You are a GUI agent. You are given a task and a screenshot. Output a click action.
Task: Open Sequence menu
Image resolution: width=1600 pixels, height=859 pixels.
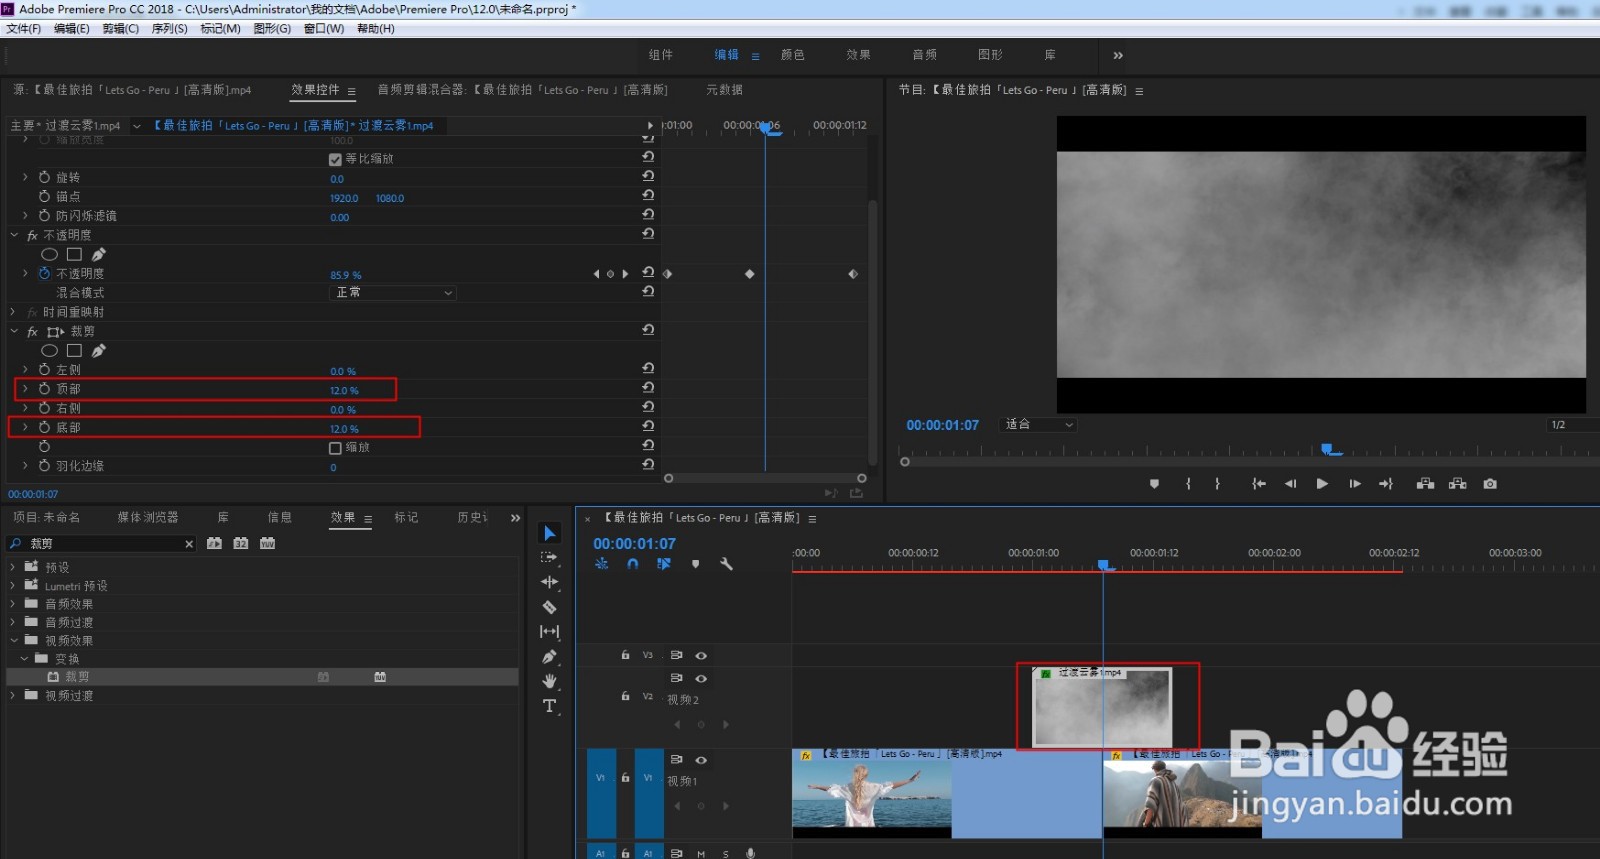point(169,29)
